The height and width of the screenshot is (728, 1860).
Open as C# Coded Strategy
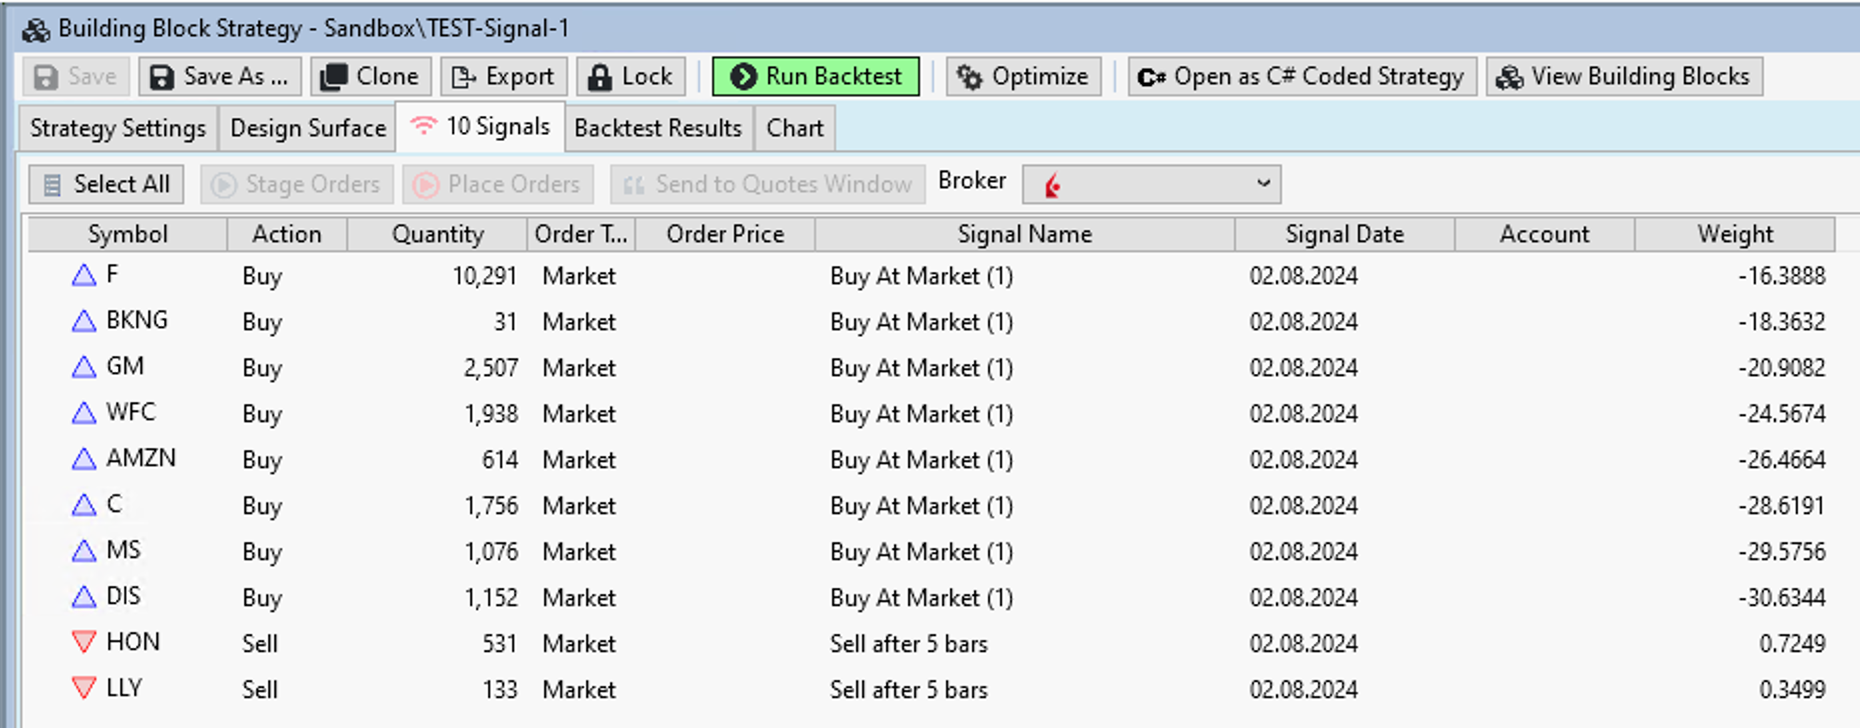[1302, 77]
